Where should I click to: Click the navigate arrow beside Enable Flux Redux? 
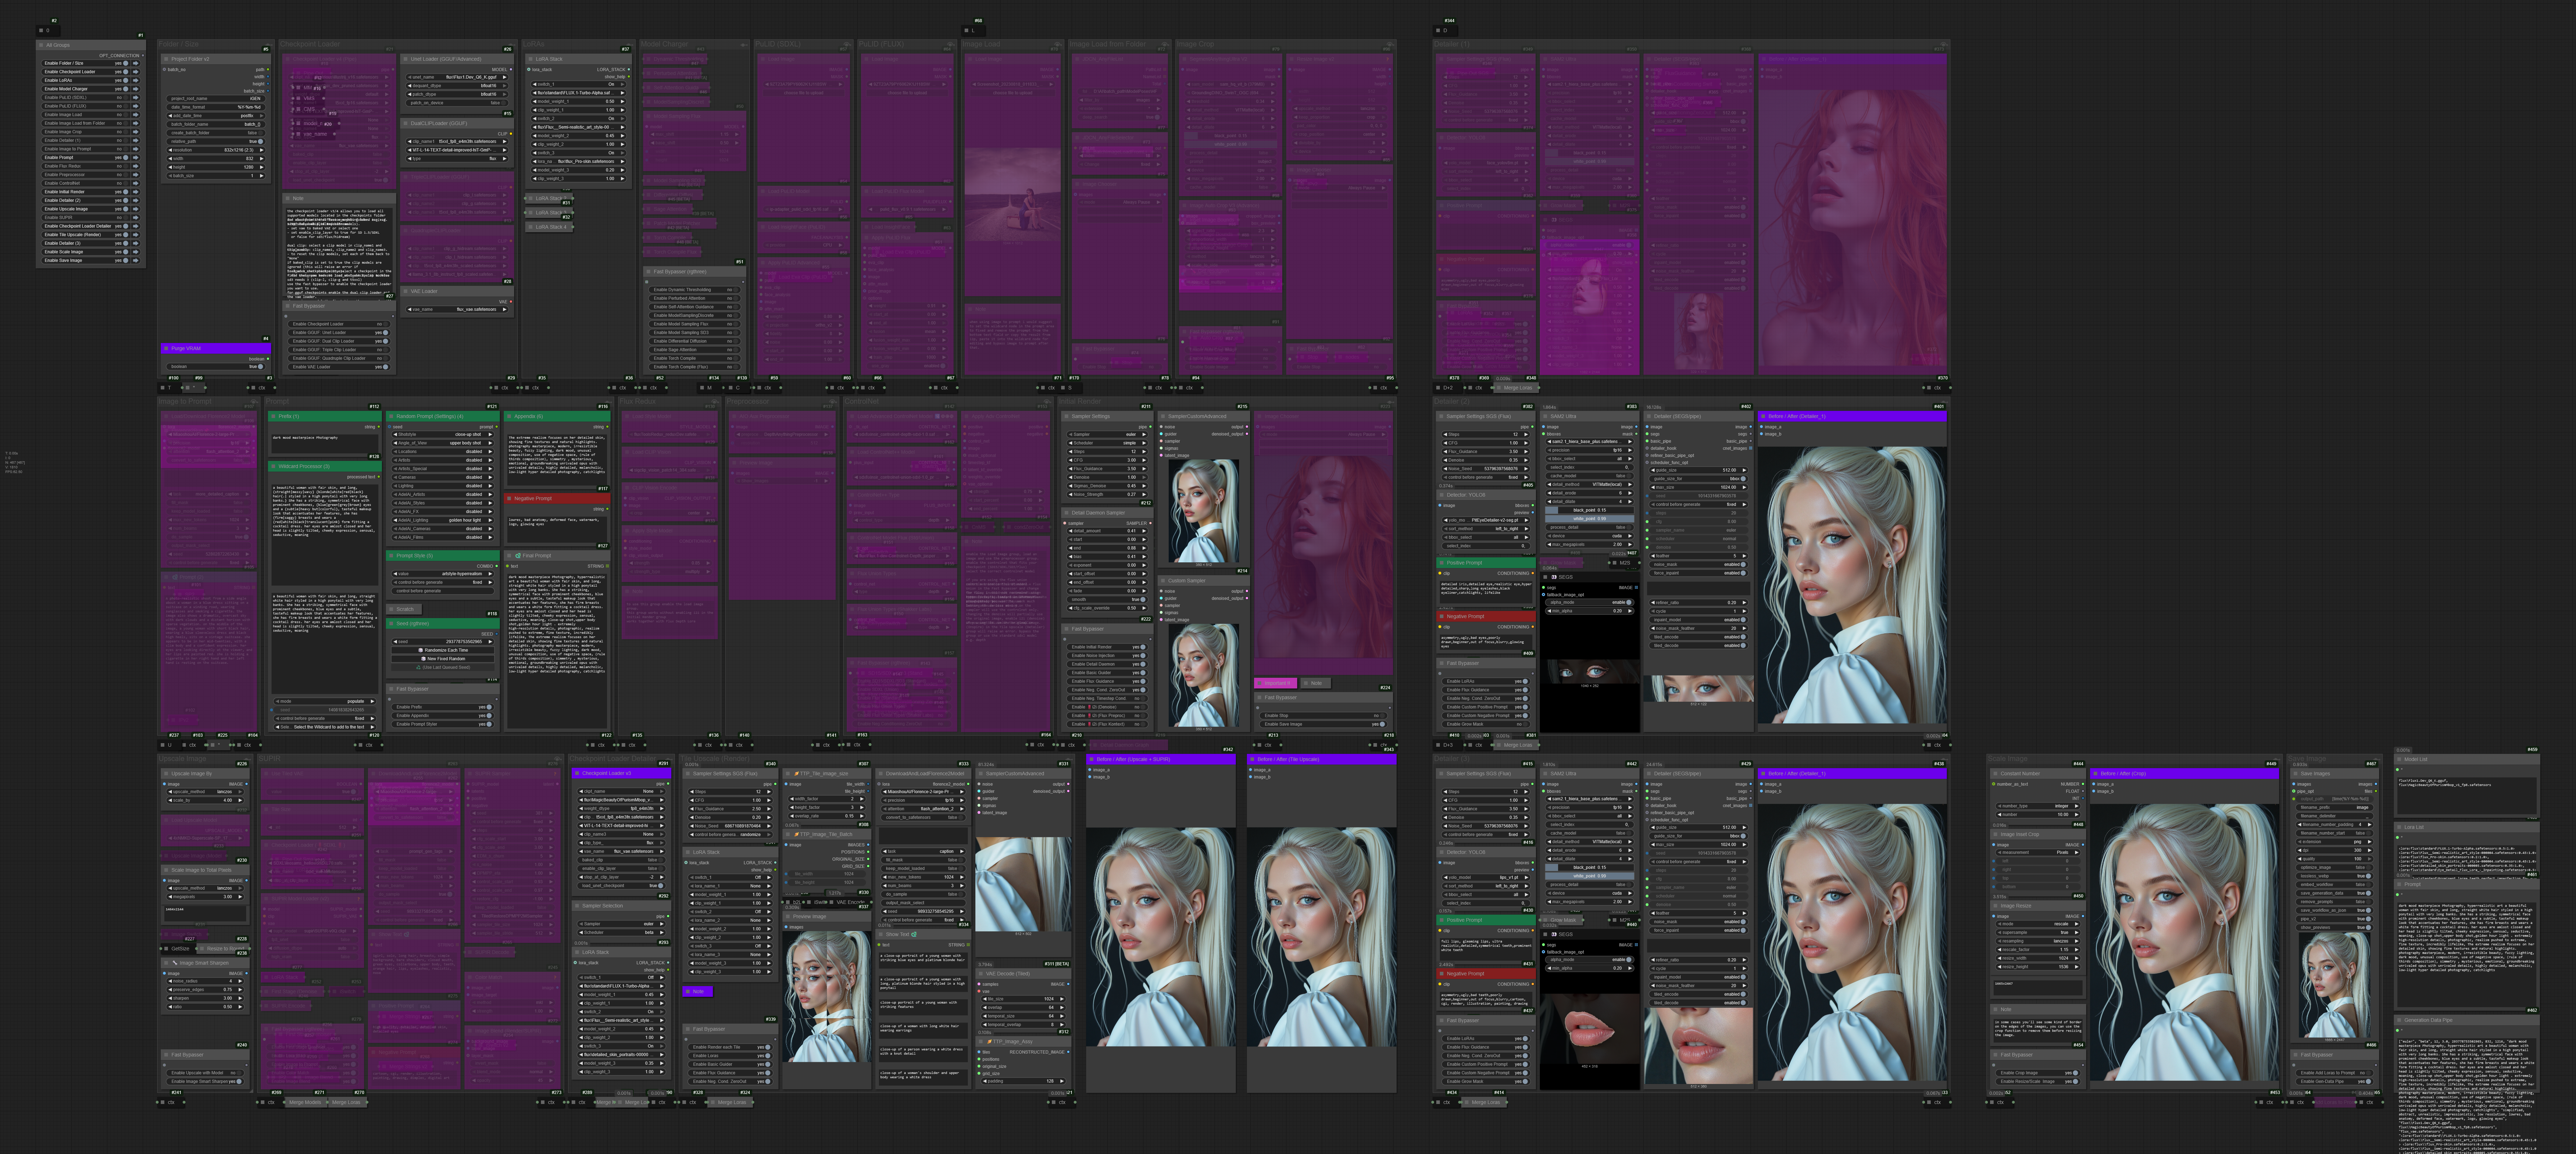pyautogui.click(x=136, y=166)
